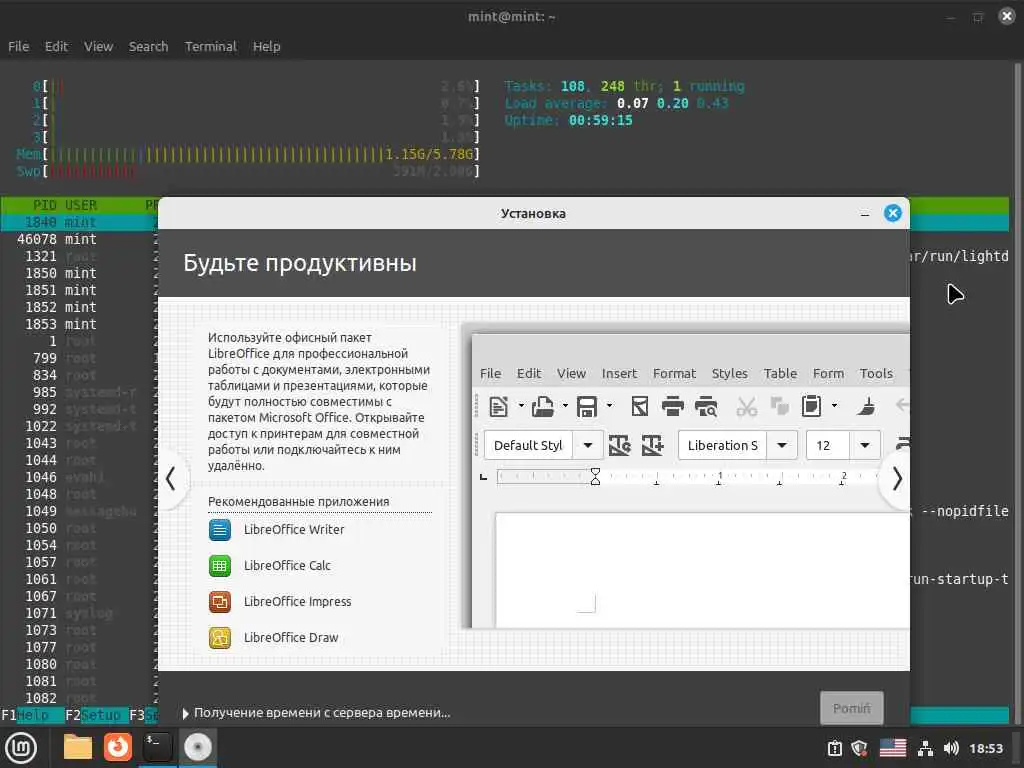Open the font size 12 dropdown in preview

pyautogui.click(x=865, y=445)
